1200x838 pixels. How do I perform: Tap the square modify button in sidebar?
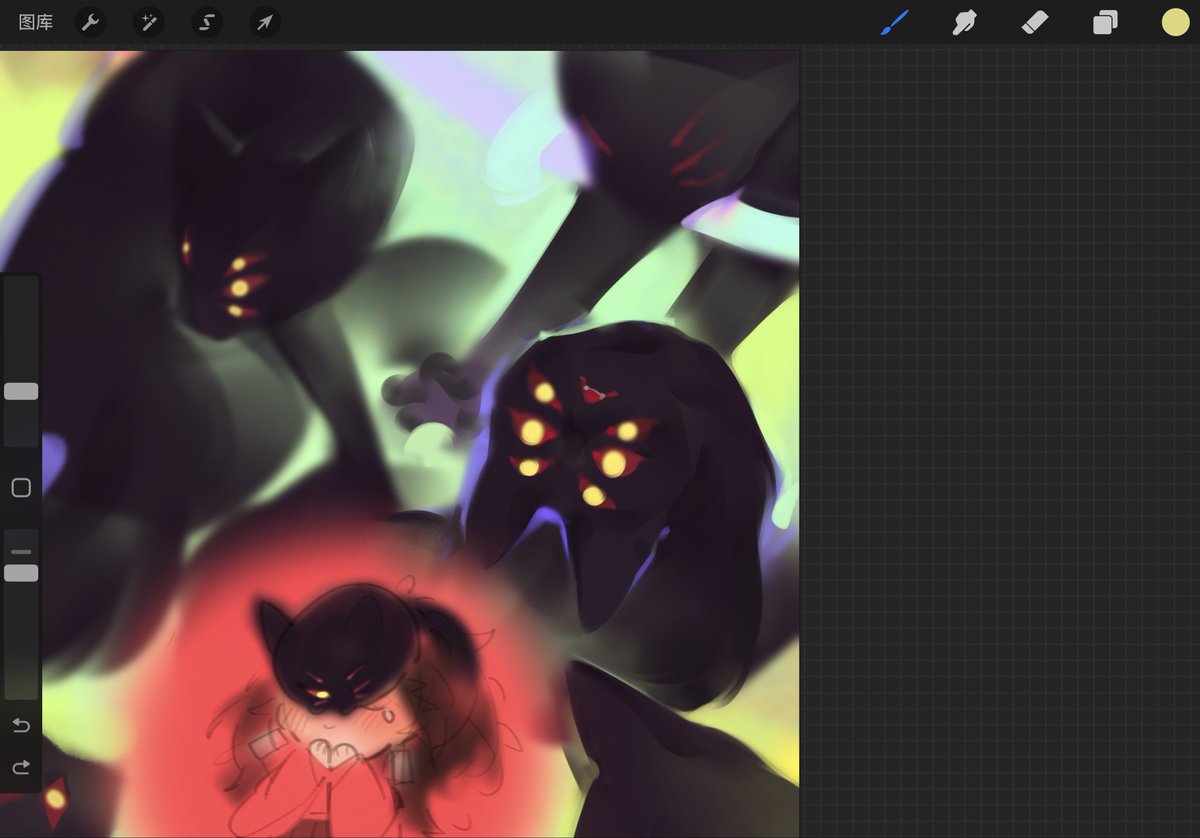click(x=21, y=488)
